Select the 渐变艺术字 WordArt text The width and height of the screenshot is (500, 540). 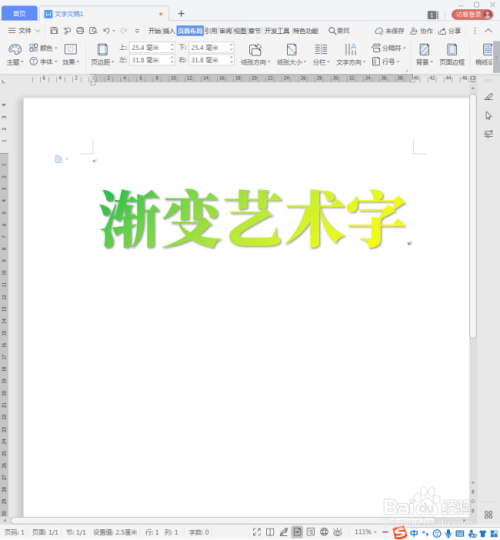point(253,218)
